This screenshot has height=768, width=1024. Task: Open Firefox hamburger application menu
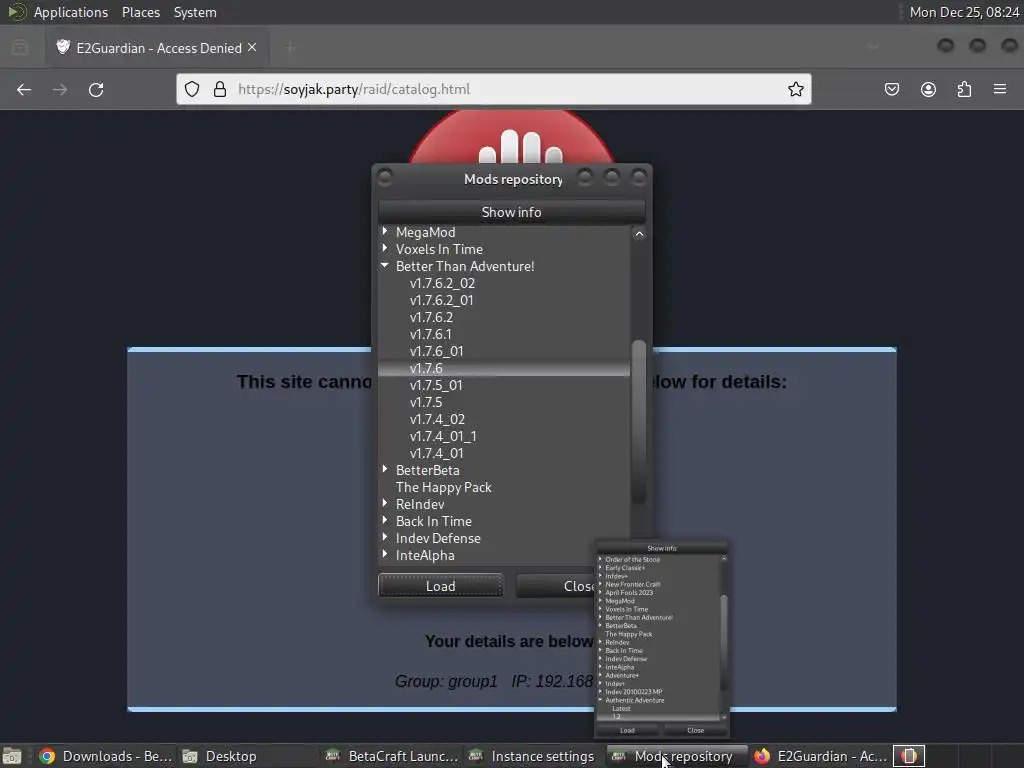(x=1000, y=89)
